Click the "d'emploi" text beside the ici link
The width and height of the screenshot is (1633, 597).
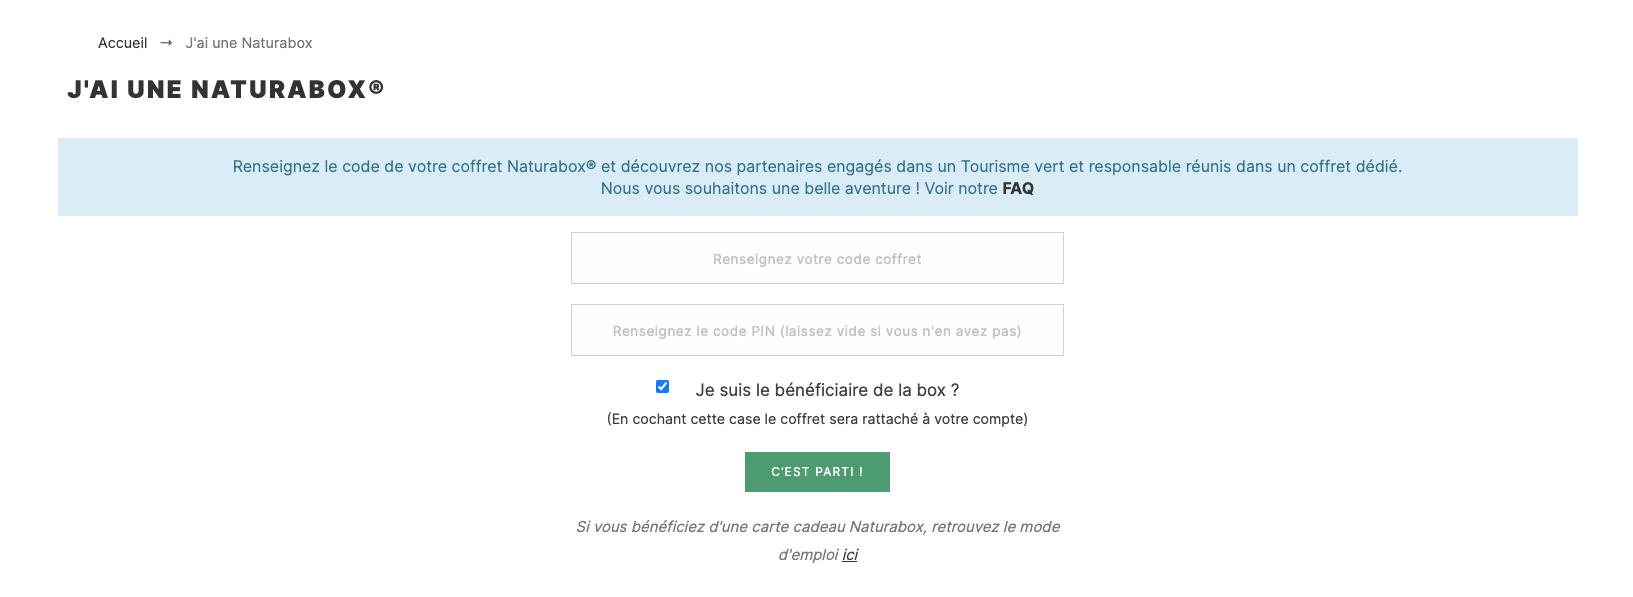pos(808,555)
